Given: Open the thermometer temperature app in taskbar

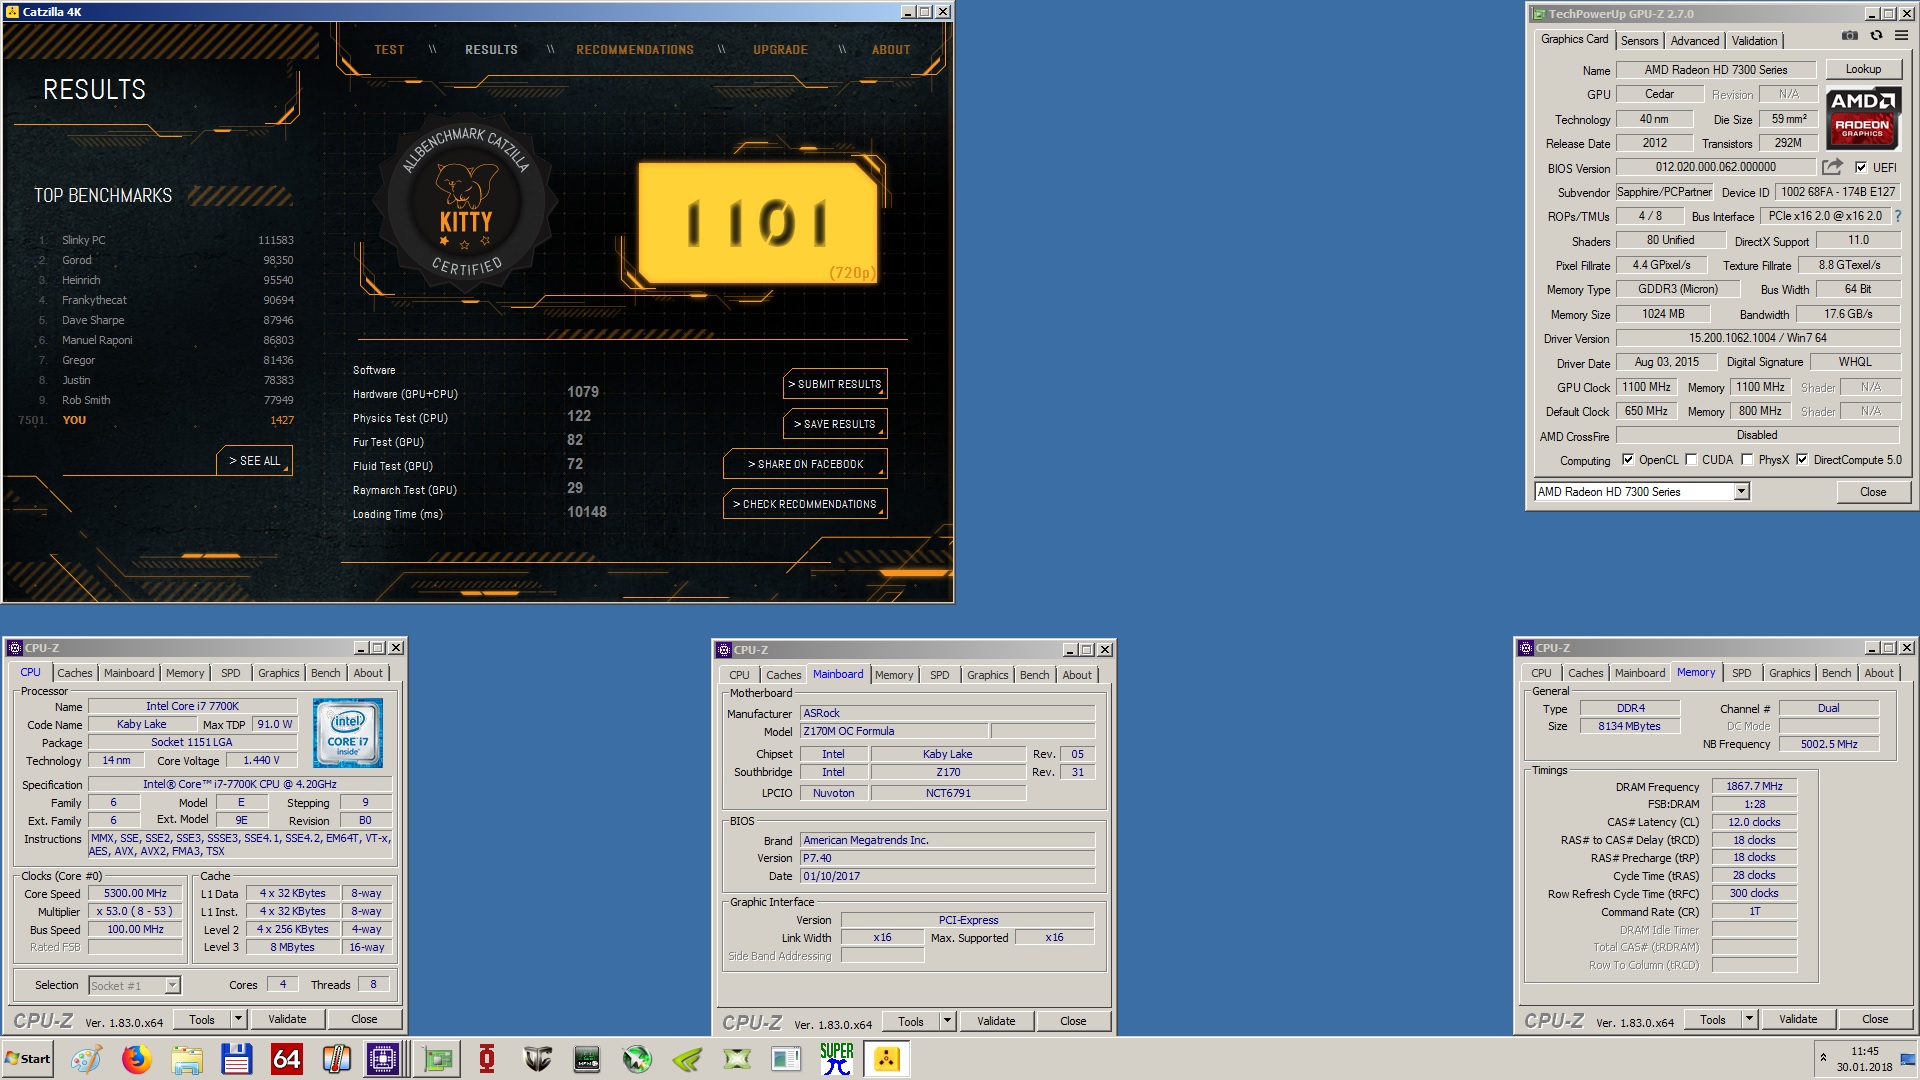Looking at the screenshot, I should pyautogui.click(x=336, y=1059).
